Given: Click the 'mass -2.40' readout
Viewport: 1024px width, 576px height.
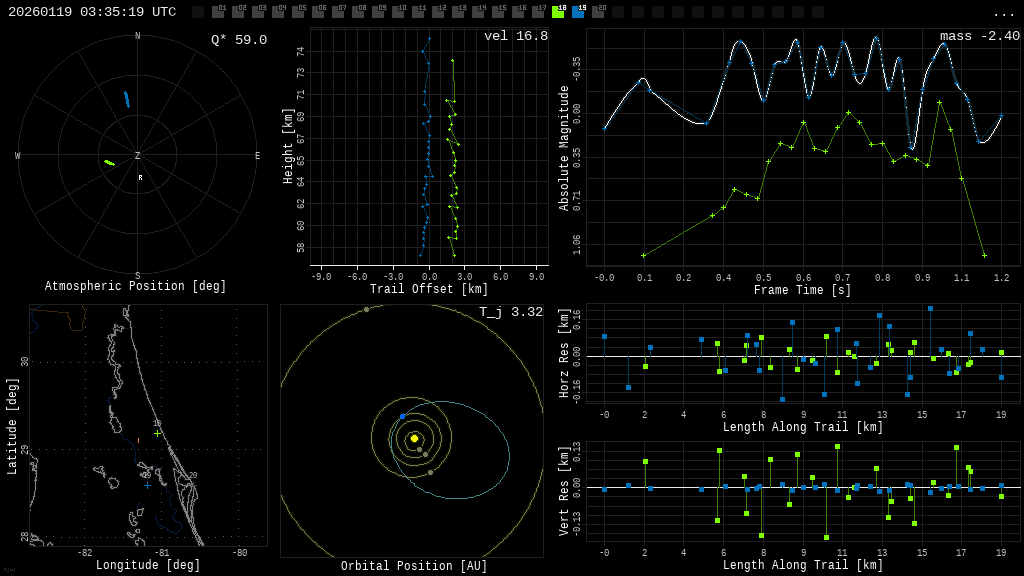Looking at the screenshot, I should [979, 37].
